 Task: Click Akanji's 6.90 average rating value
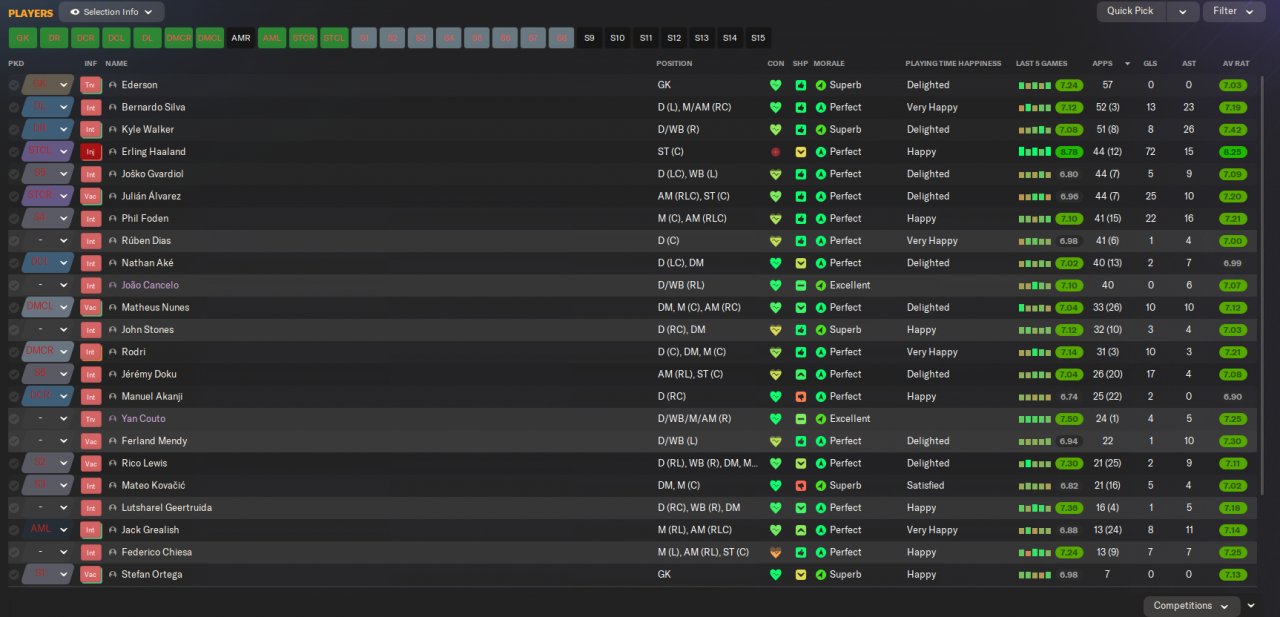1233,396
